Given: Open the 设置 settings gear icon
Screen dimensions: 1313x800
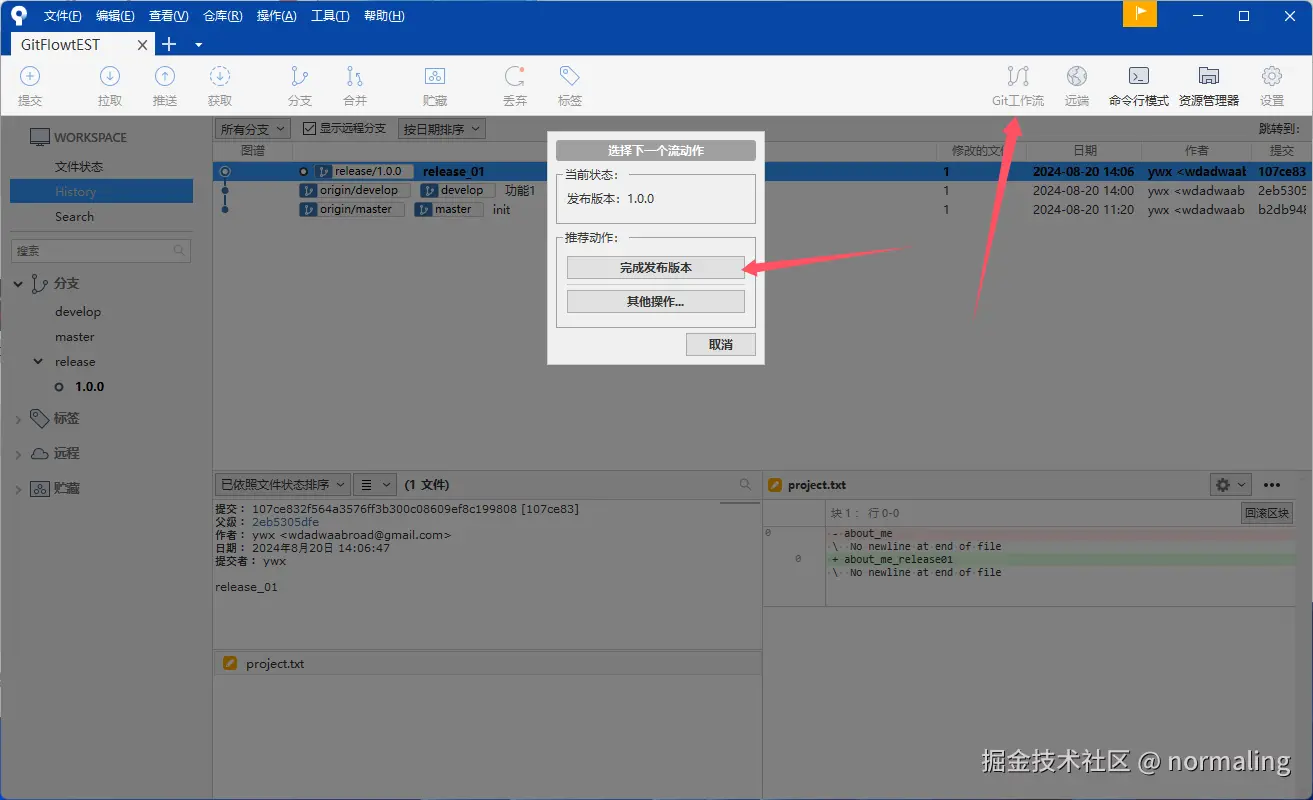Looking at the screenshot, I should click(x=1272, y=77).
